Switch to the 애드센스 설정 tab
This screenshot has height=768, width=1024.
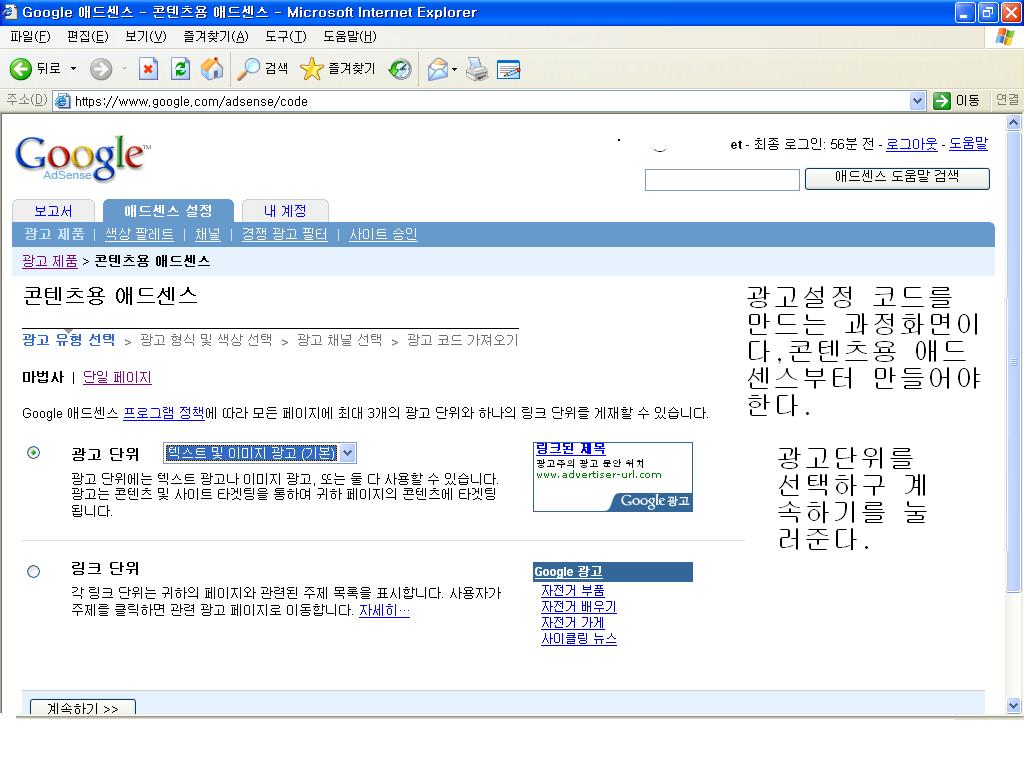tap(168, 211)
